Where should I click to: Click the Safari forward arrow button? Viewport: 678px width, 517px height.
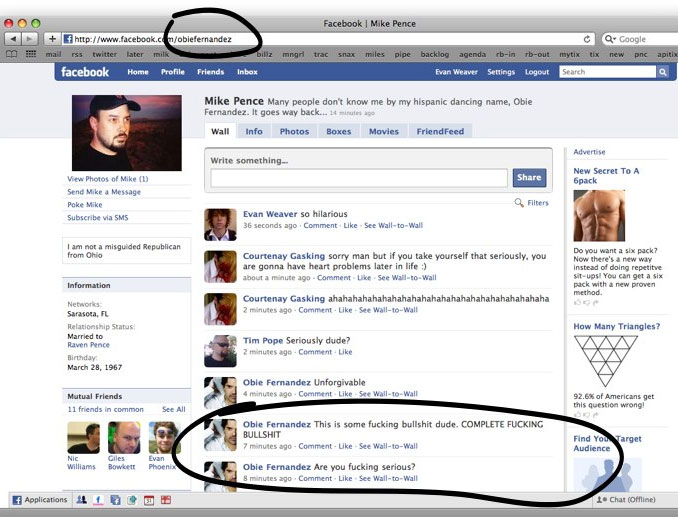(29, 39)
